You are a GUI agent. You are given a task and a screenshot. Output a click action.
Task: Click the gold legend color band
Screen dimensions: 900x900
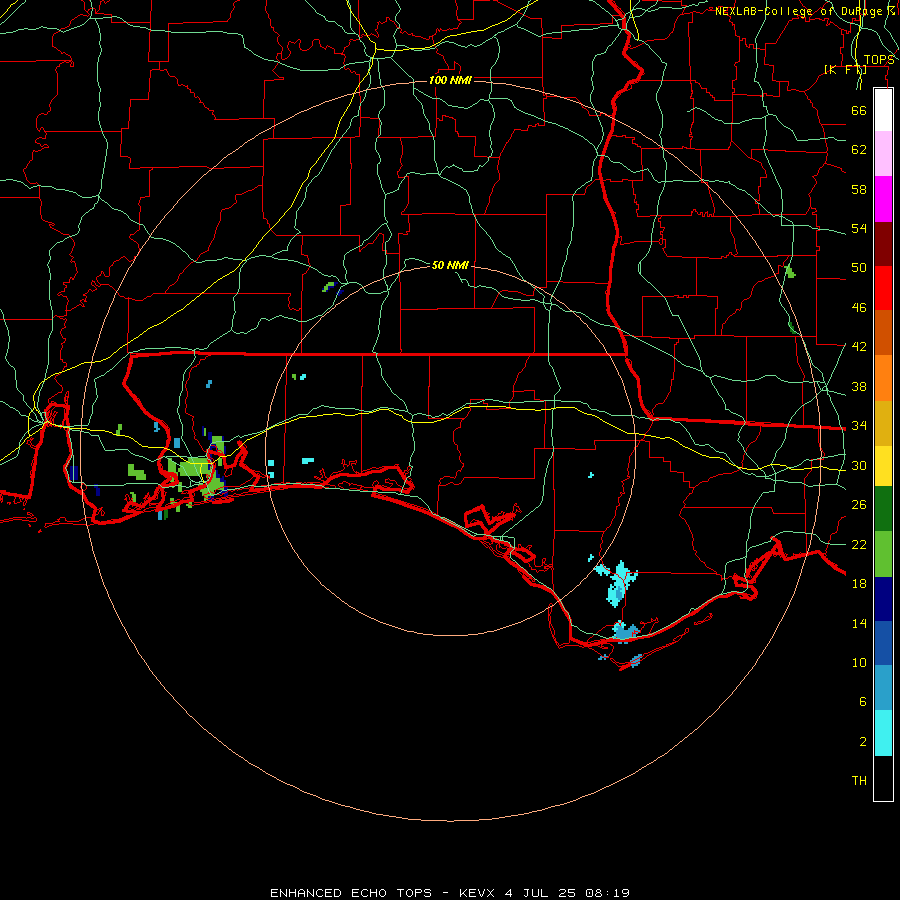[883, 423]
